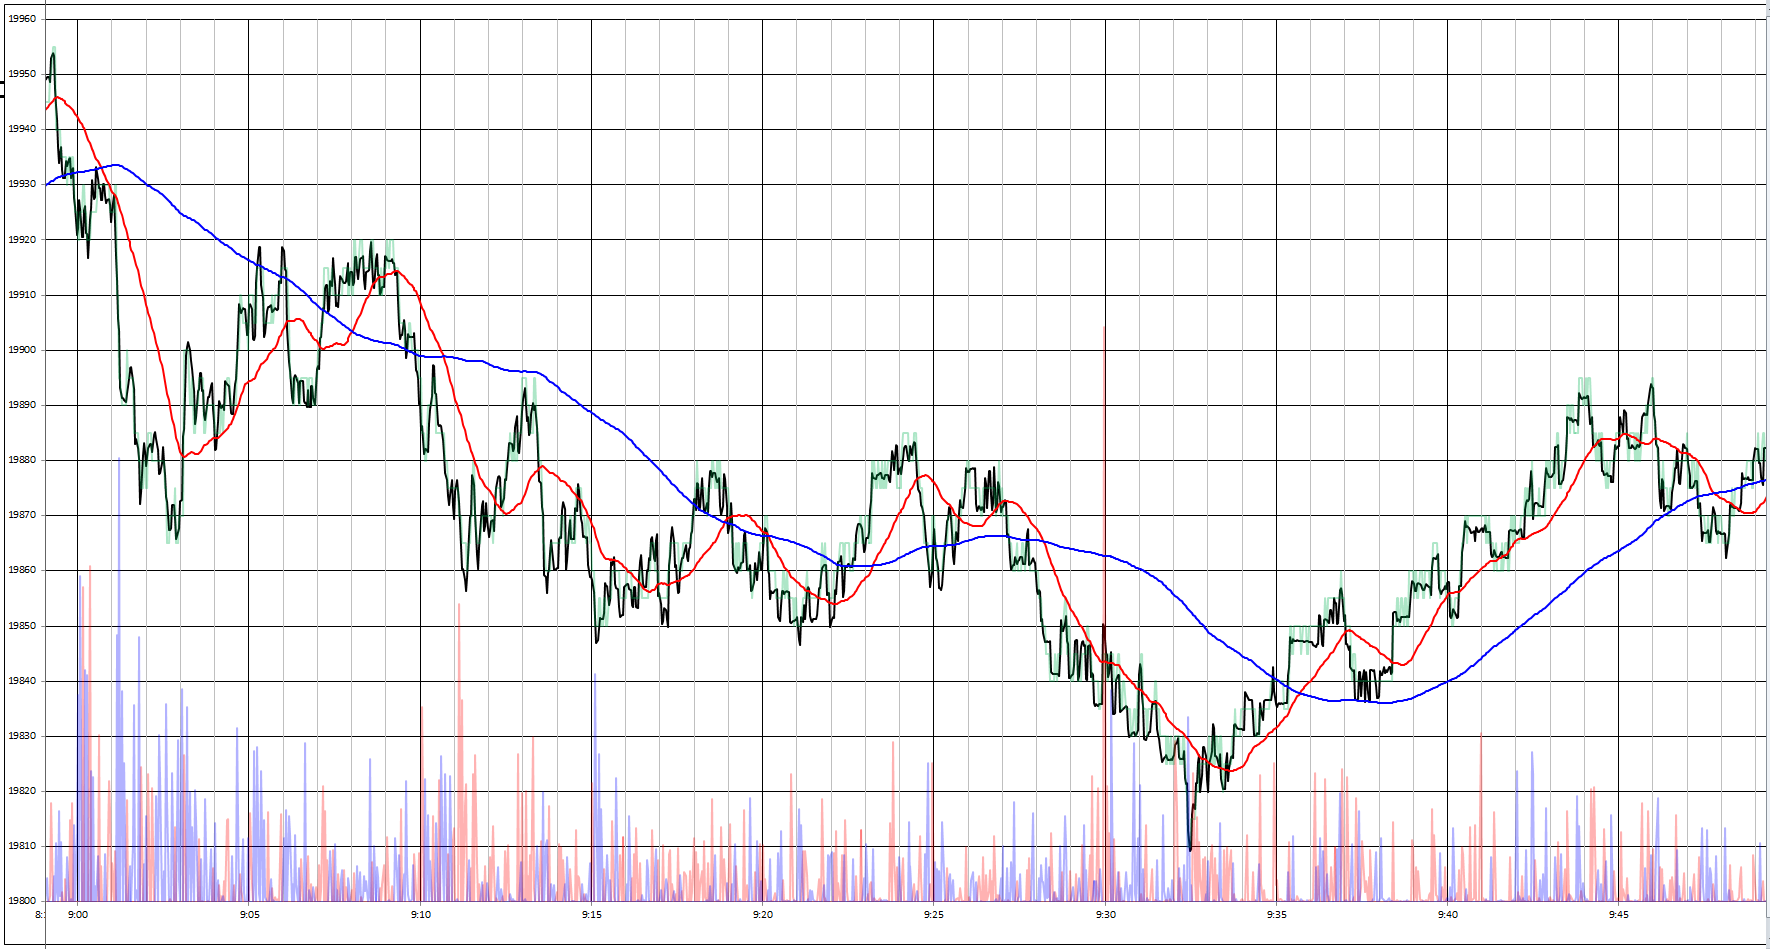Click the 19890 price axis label
1770x949 pixels.
coord(22,405)
